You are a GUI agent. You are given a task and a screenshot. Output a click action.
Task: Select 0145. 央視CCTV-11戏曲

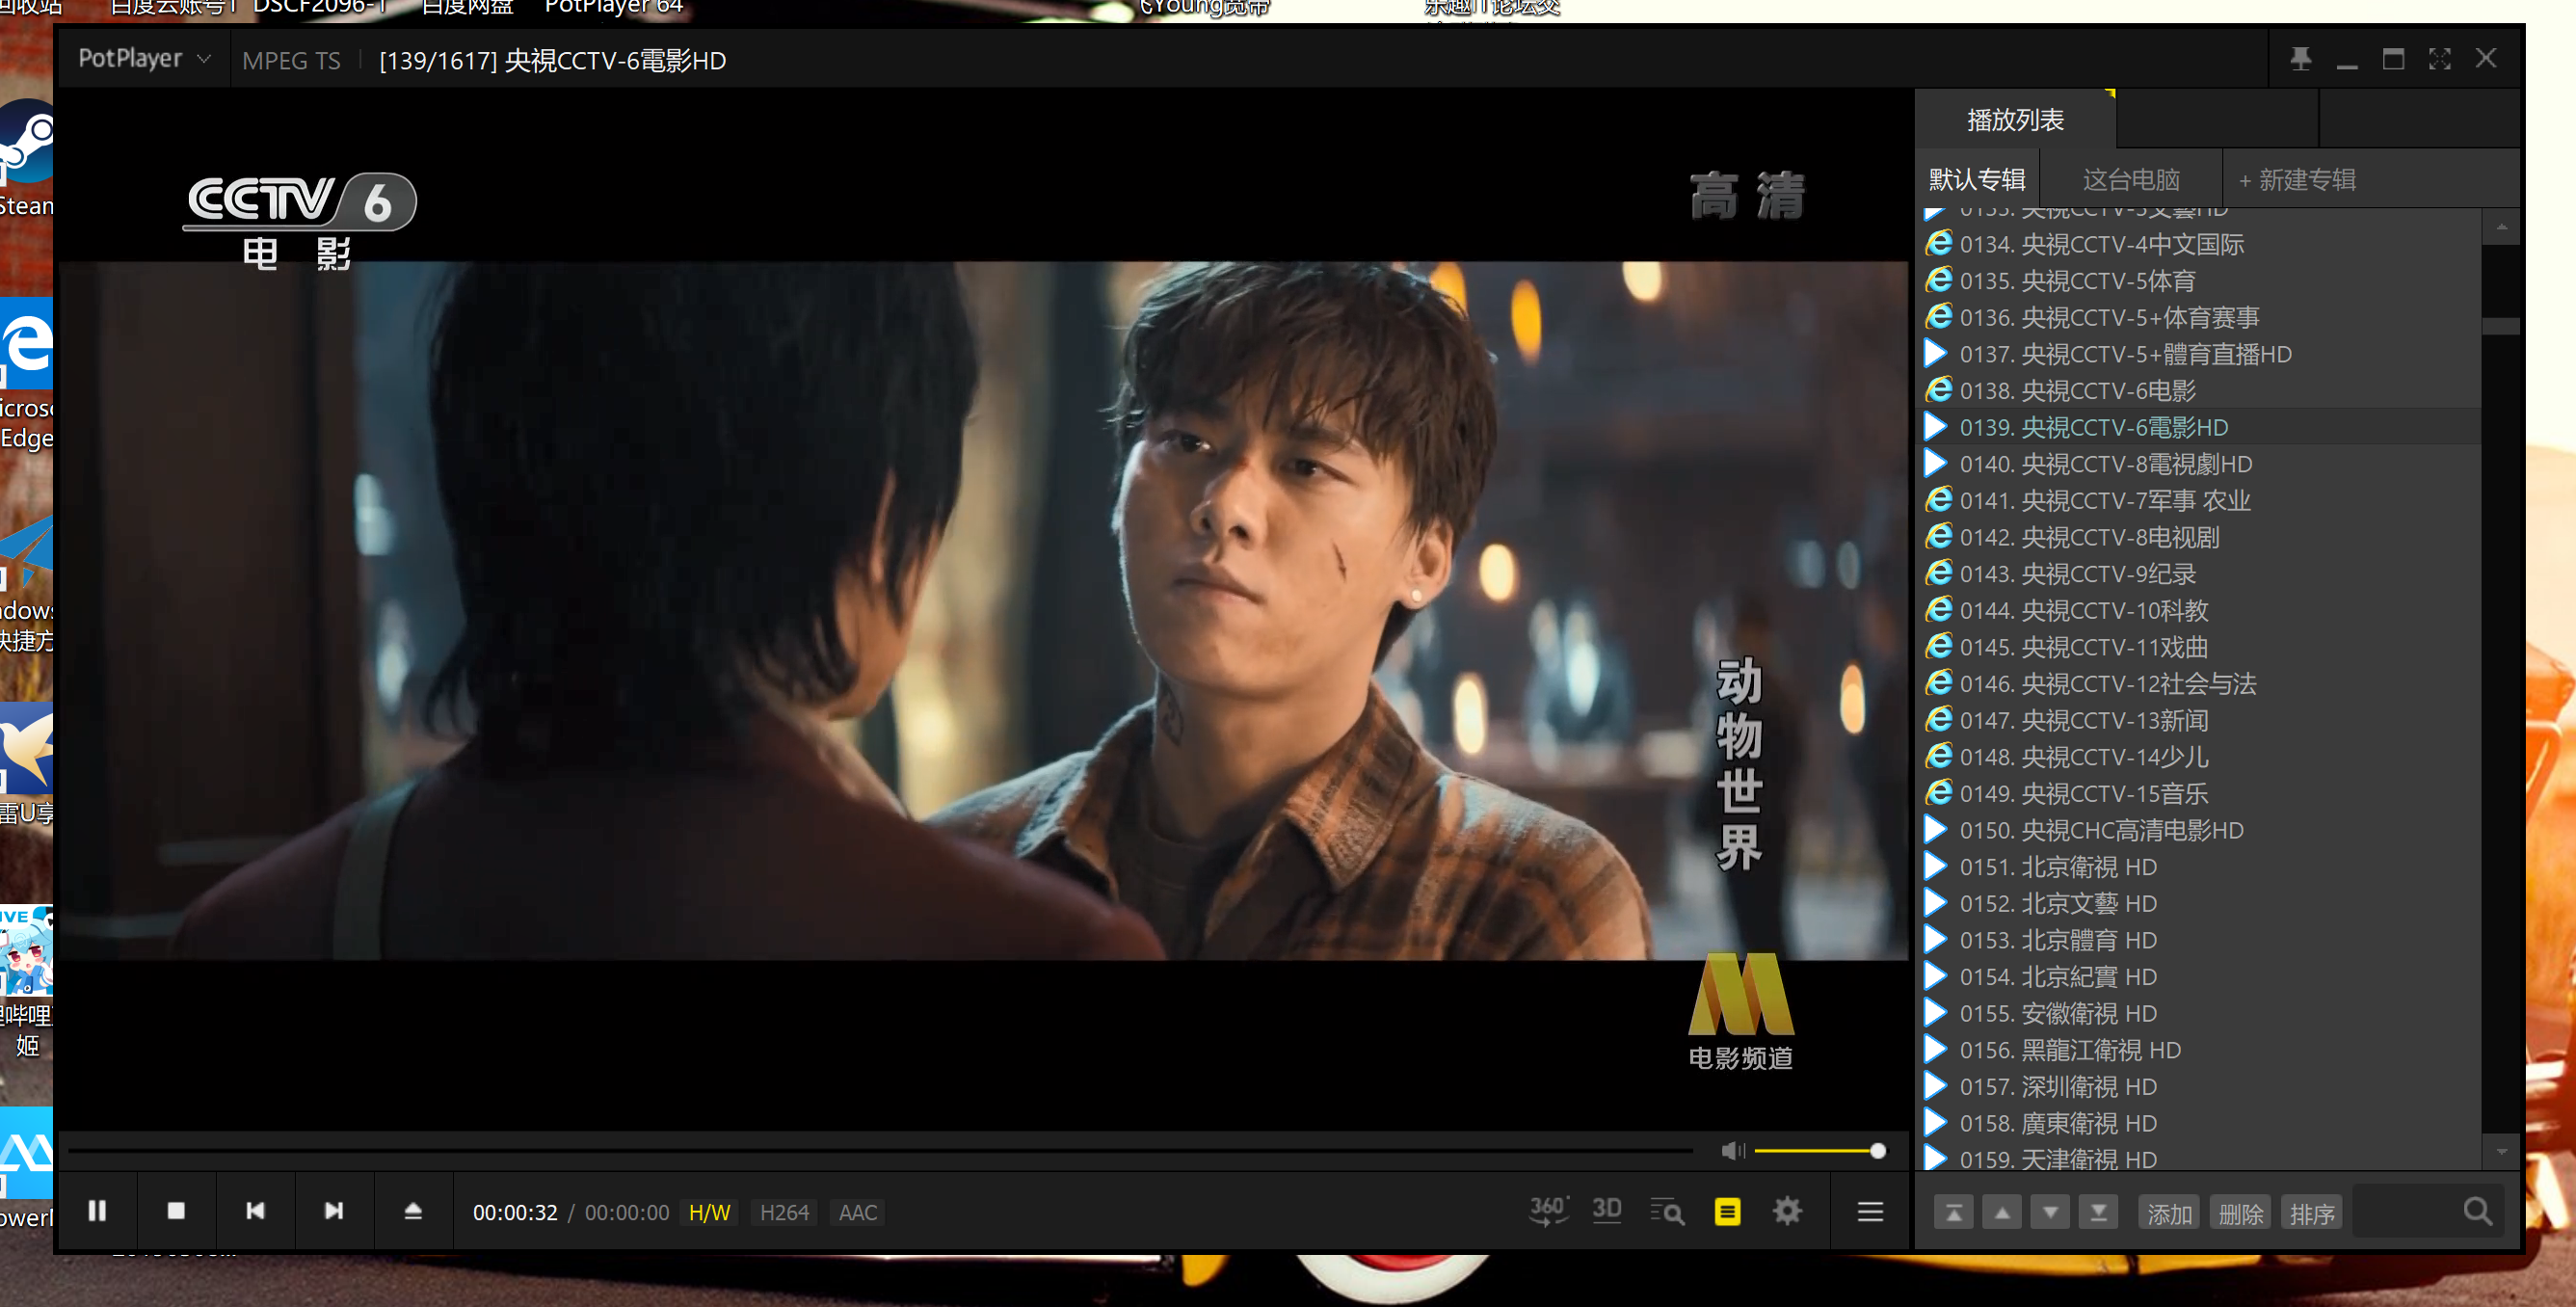pyautogui.click(x=2200, y=647)
